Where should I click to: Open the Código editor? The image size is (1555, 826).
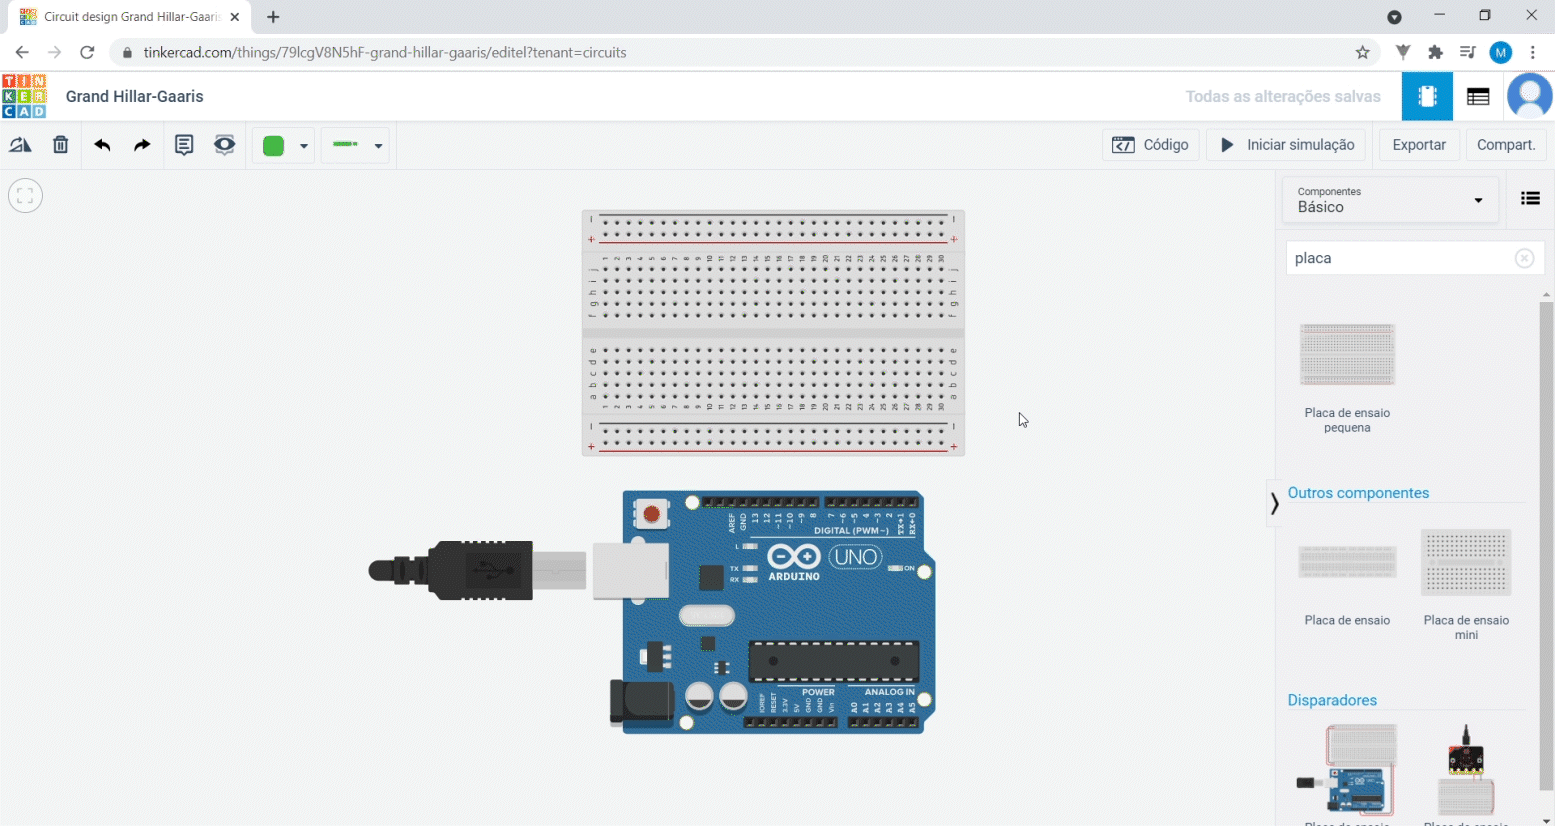coord(1150,145)
